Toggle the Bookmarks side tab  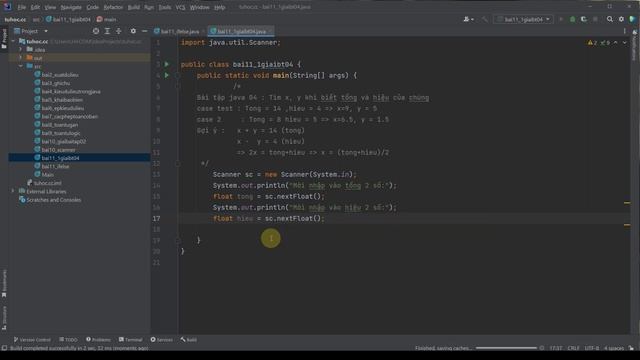point(4,284)
